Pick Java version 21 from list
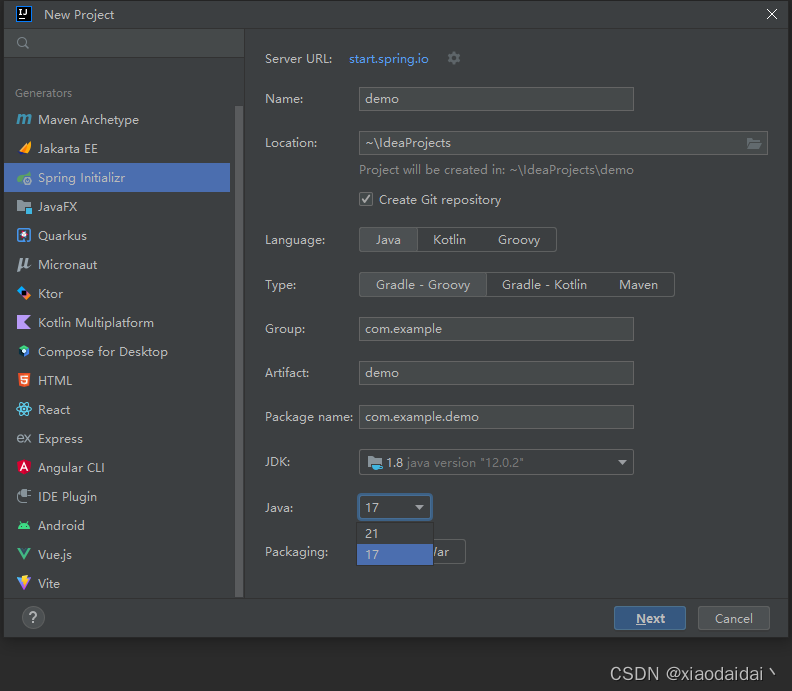This screenshot has width=792, height=691. point(395,533)
